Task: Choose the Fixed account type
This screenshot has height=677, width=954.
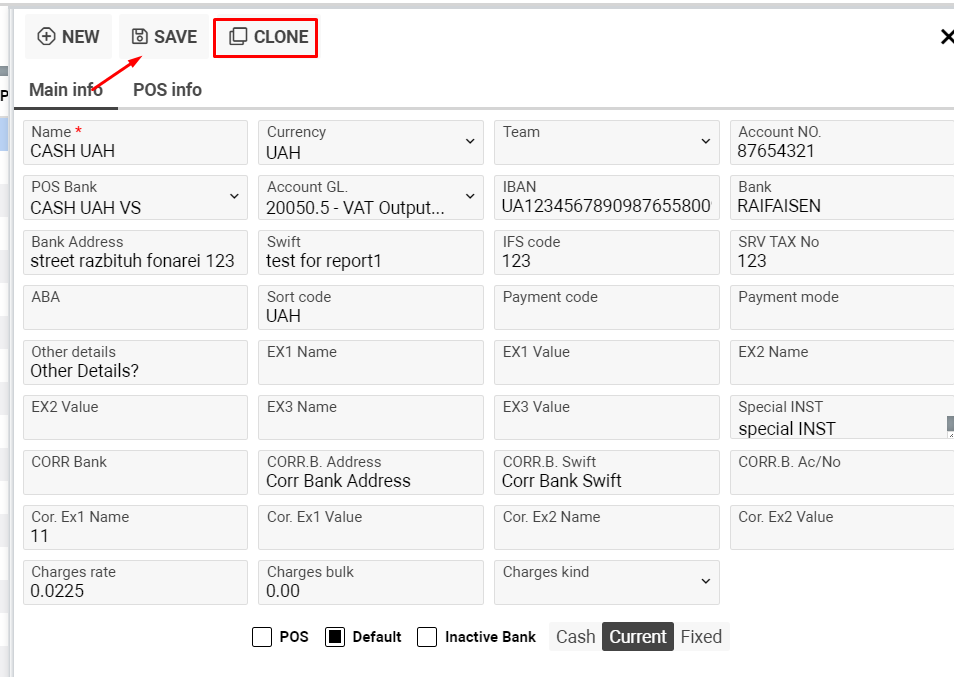Action: [701, 637]
